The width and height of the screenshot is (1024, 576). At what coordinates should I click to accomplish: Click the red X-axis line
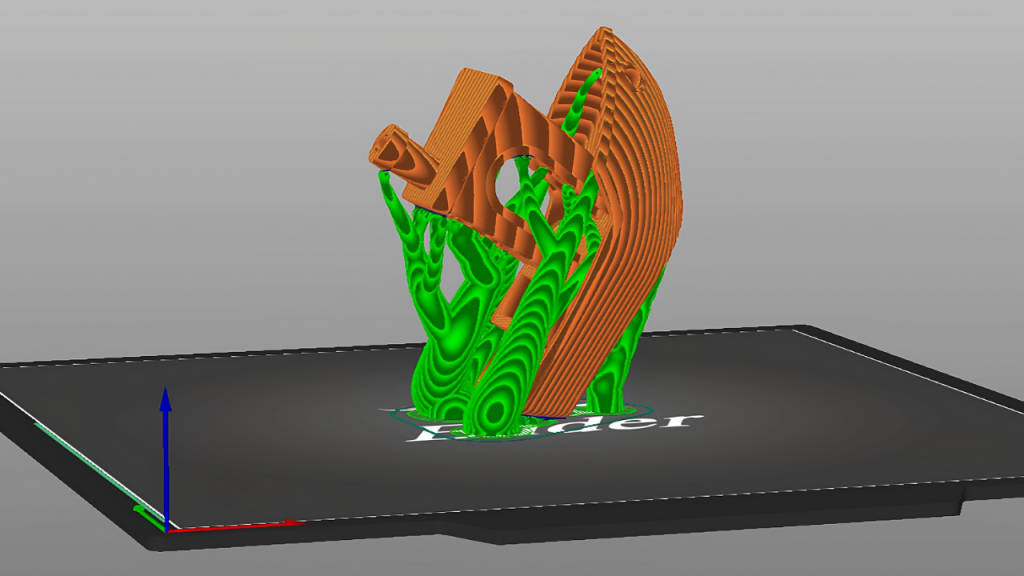[x=240, y=525]
